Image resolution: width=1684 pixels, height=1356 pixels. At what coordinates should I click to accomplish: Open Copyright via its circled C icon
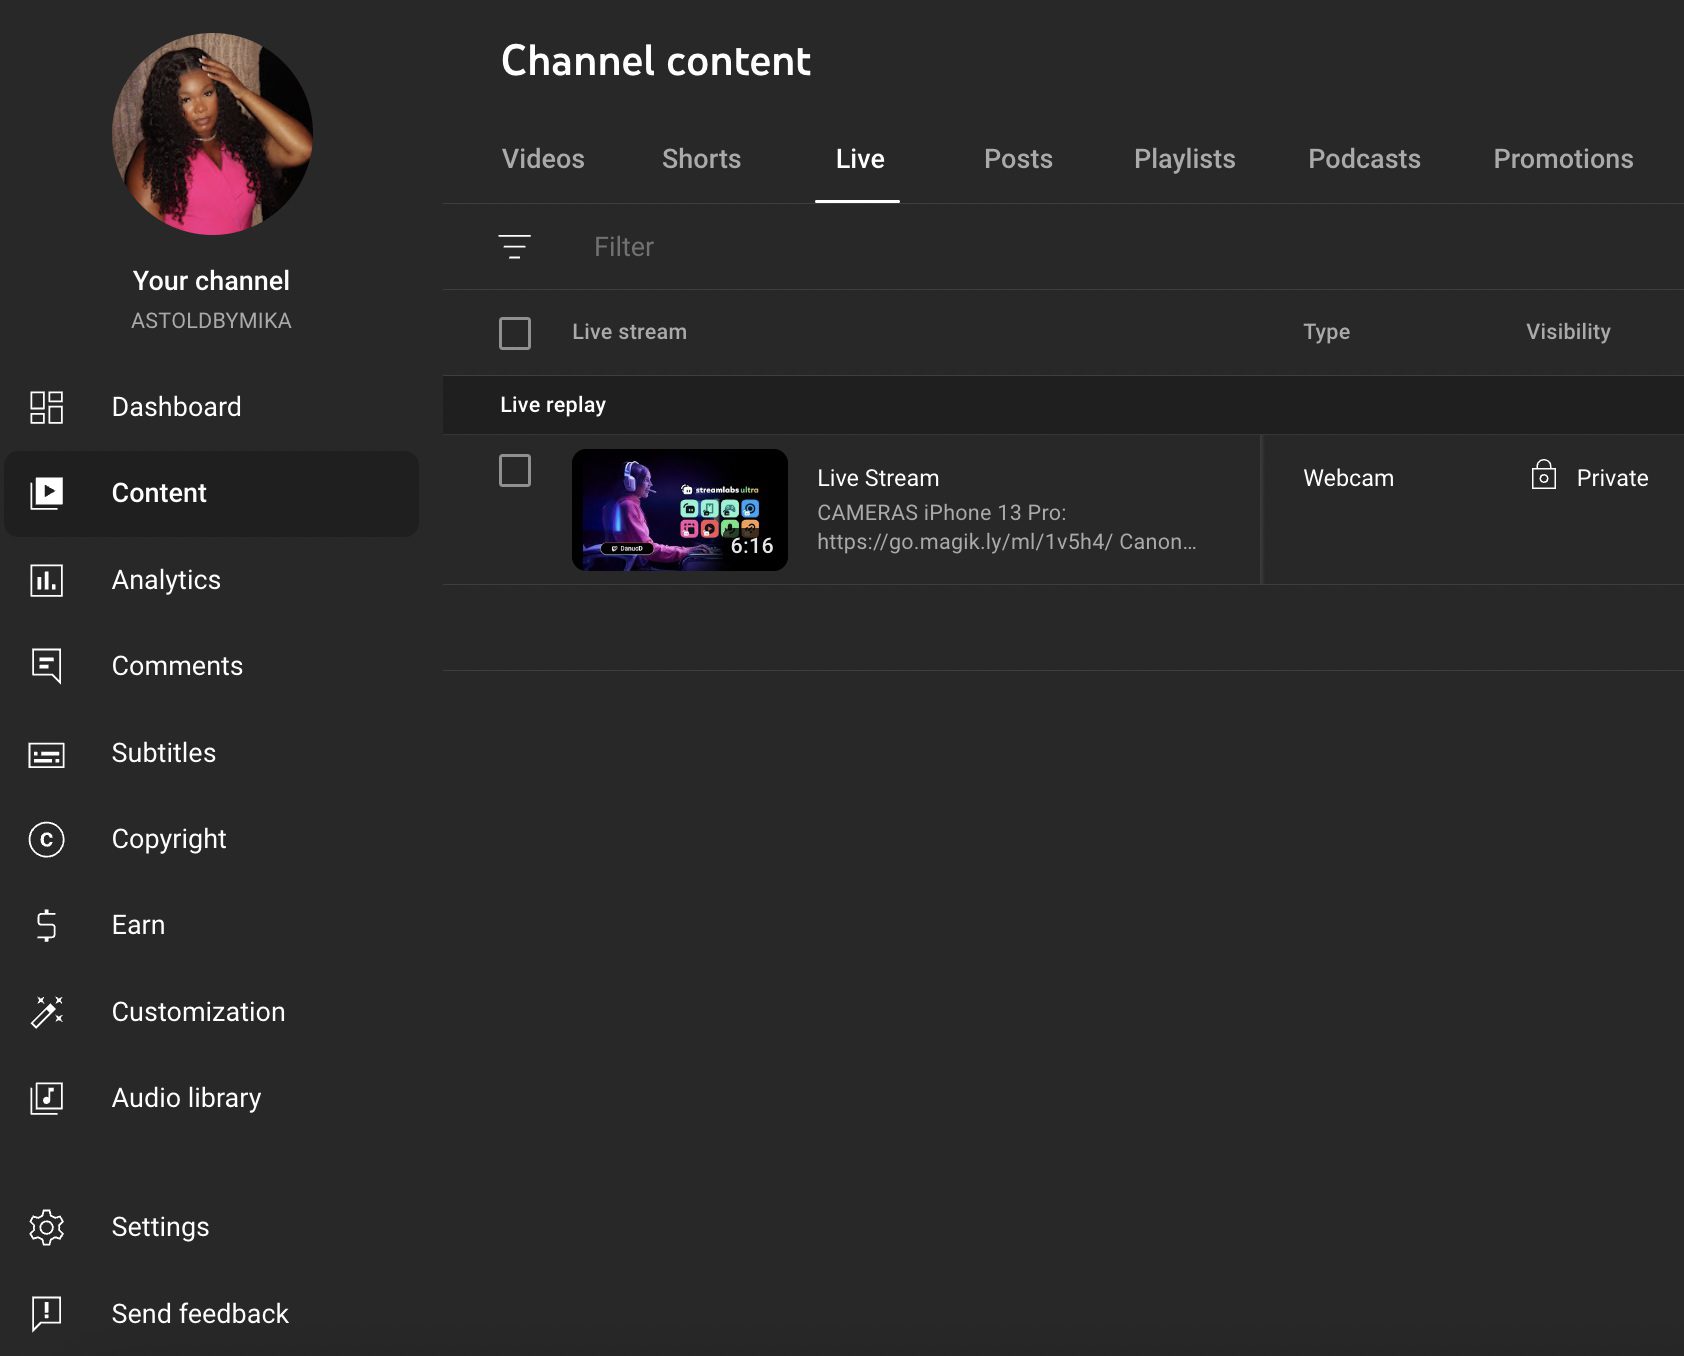coord(46,839)
